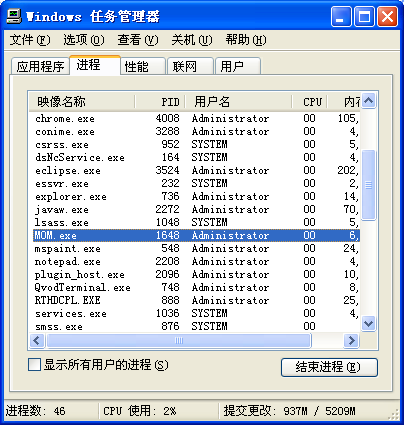This screenshot has width=404, height=425.
Task: Open the 文件(F) menu
Action: tap(30, 40)
